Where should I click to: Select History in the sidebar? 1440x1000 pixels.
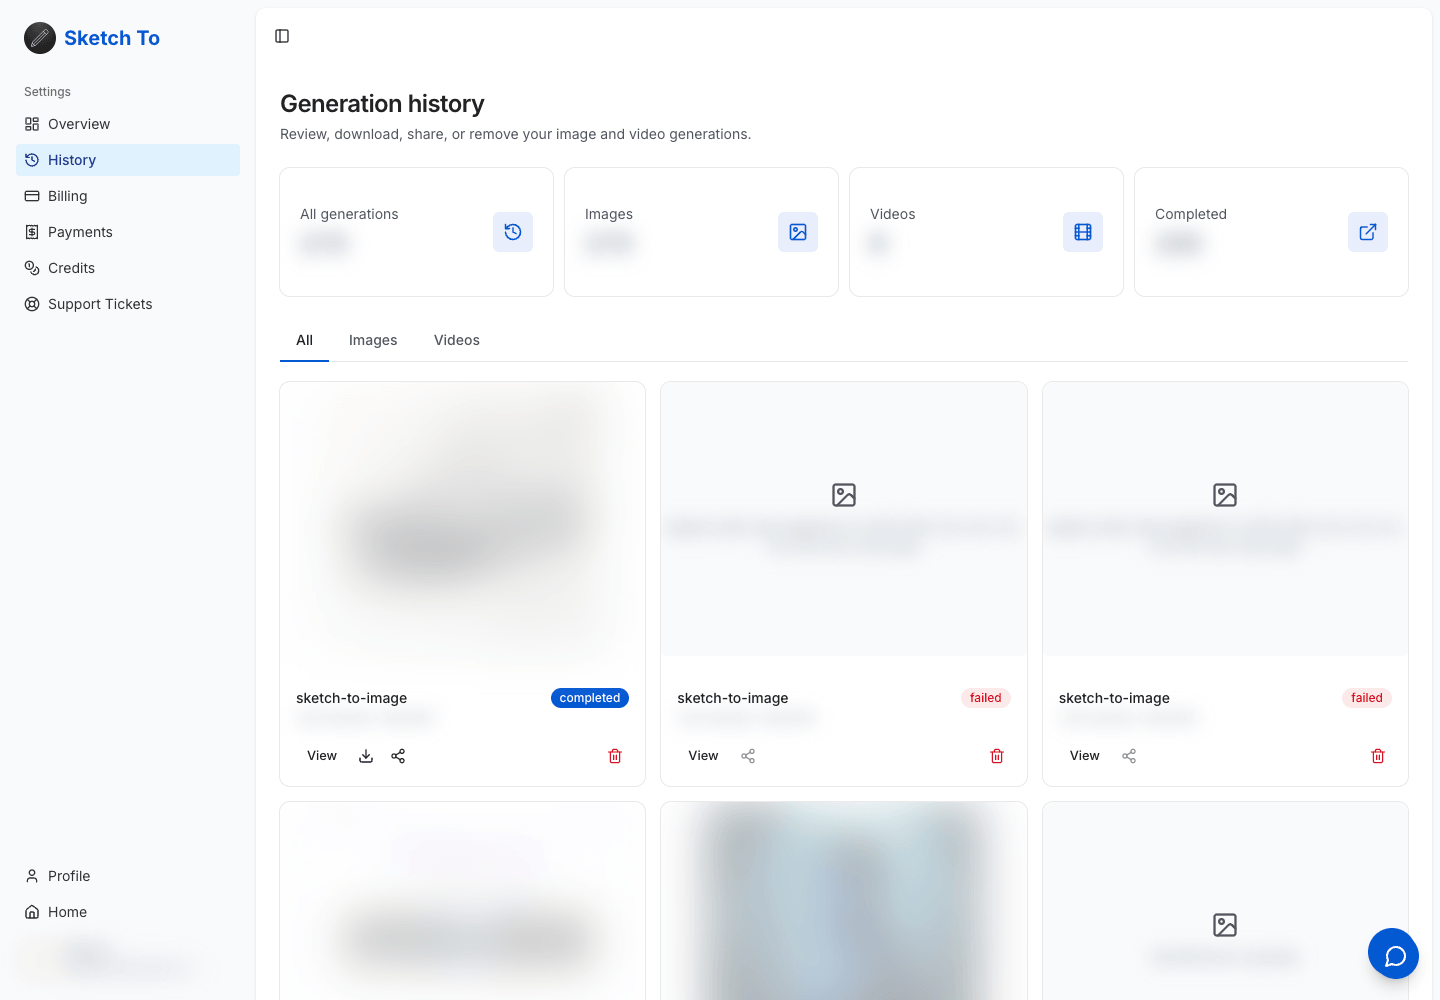pos(128,160)
